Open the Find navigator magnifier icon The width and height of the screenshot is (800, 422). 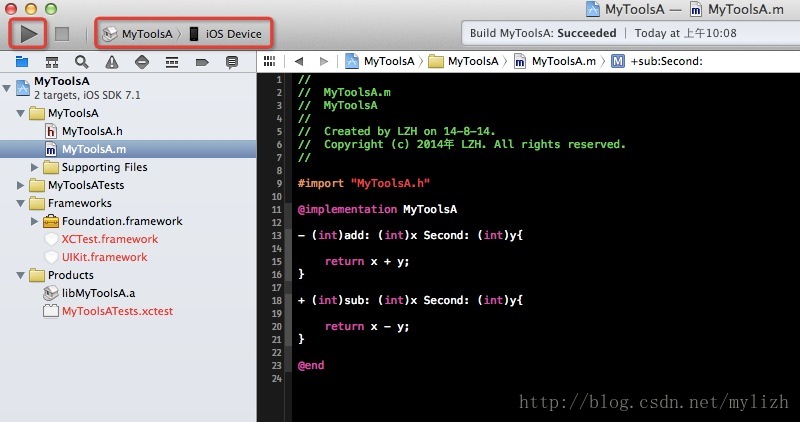coord(82,62)
